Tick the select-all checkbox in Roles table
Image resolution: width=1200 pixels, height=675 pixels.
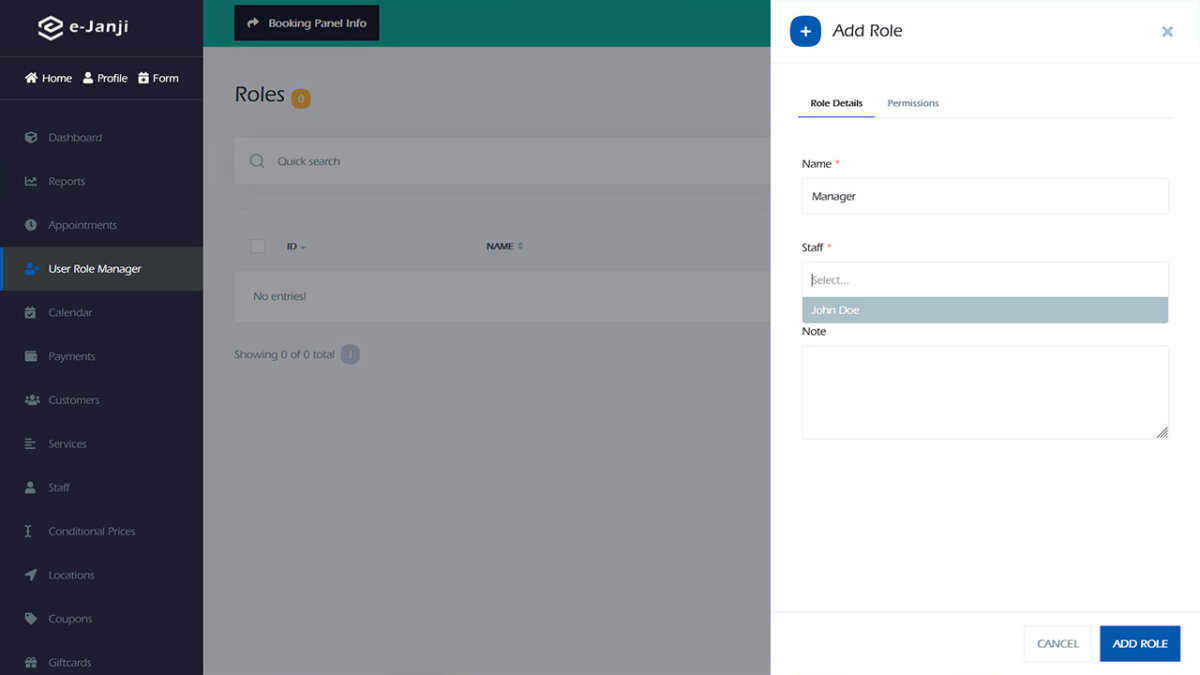(258, 246)
